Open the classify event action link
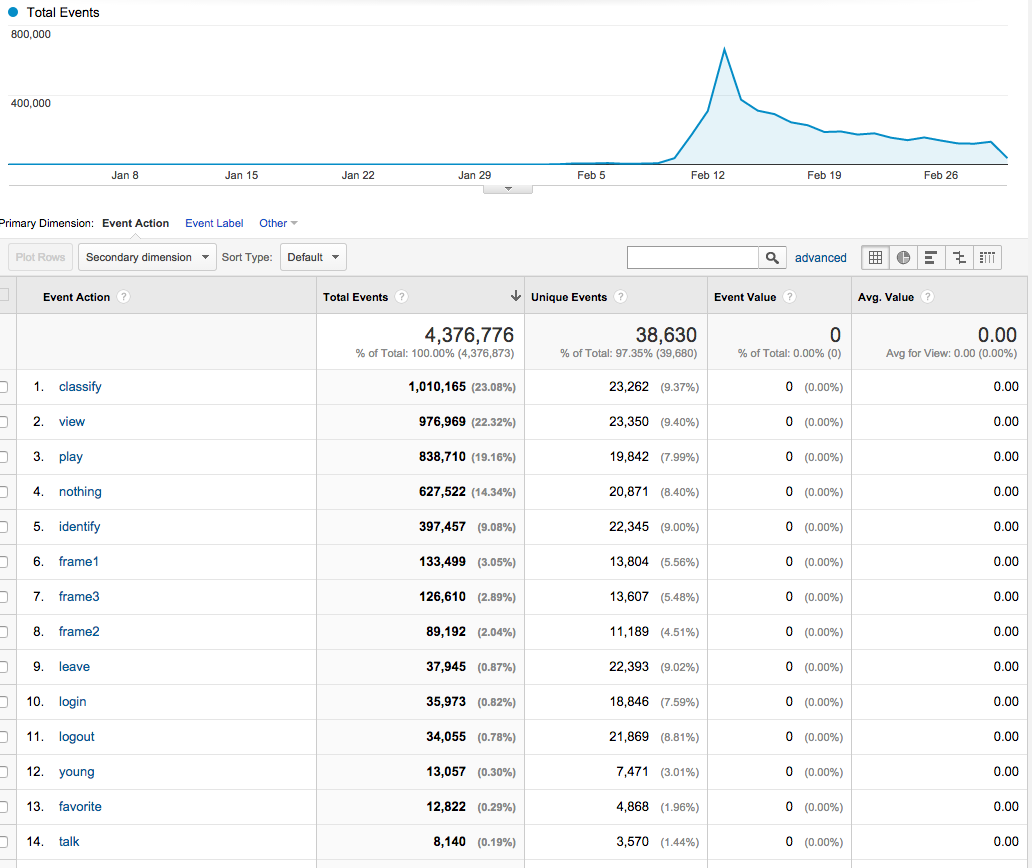This screenshot has height=868, width=1032. pyautogui.click(x=80, y=387)
